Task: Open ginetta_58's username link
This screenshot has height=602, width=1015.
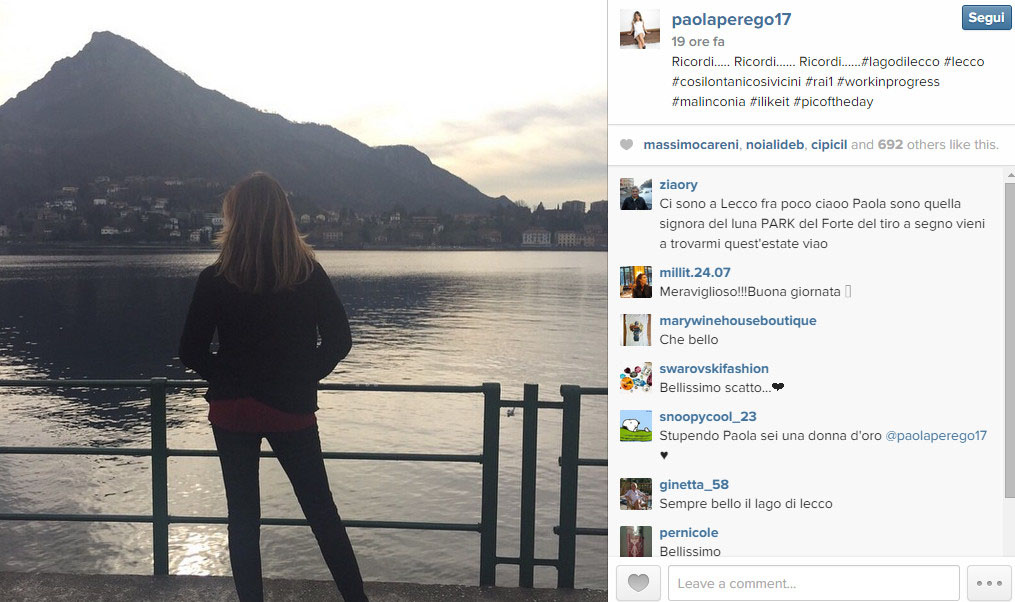Action: click(x=694, y=484)
